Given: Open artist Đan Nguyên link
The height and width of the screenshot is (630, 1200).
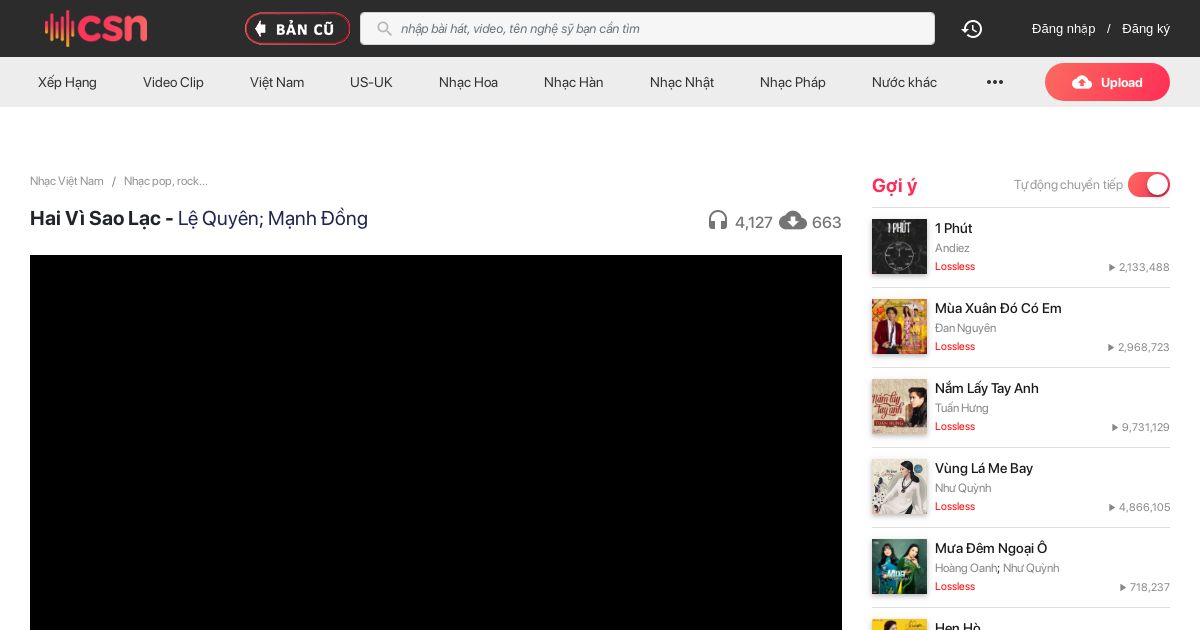Looking at the screenshot, I should coord(965,328).
